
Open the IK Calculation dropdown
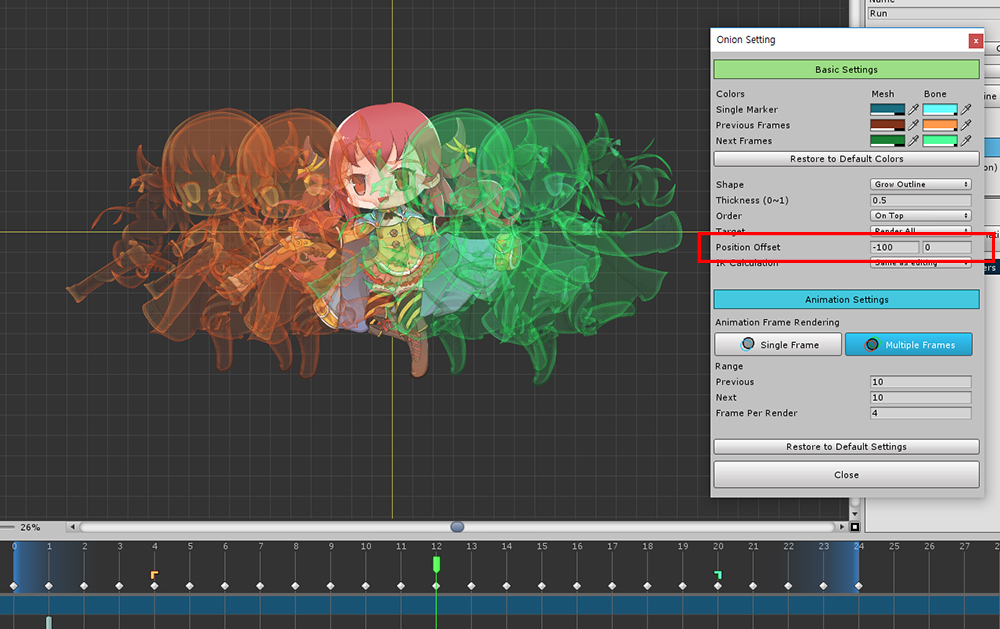coord(921,262)
